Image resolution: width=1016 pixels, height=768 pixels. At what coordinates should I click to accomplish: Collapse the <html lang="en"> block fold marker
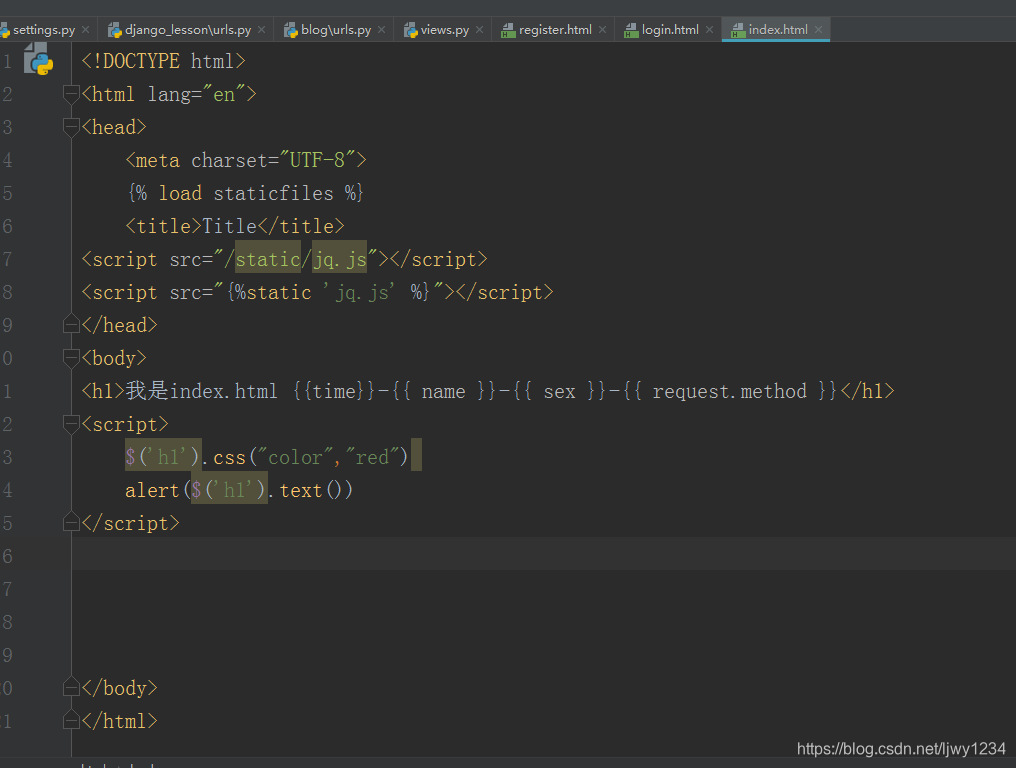click(x=71, y=95)
